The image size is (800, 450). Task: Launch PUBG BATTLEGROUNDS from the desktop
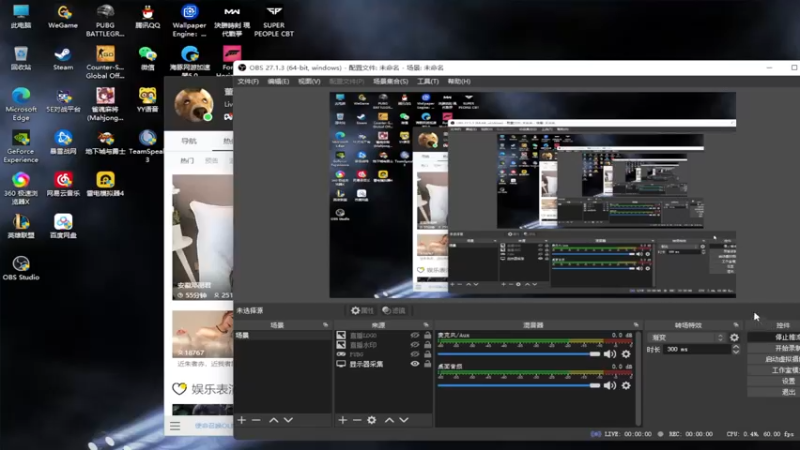[105, 20]
